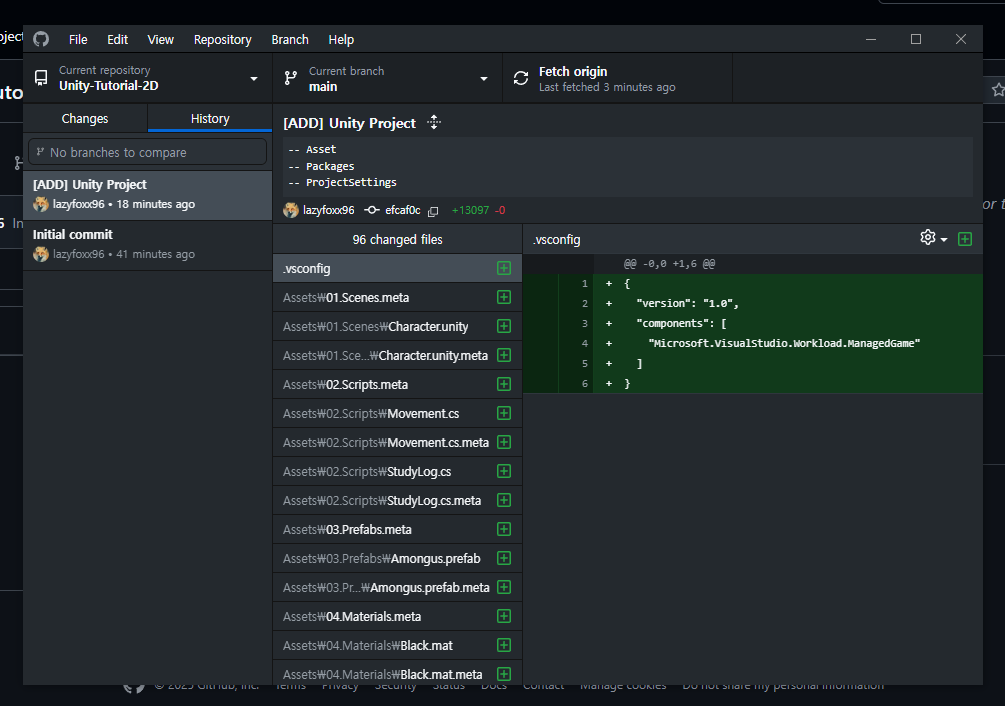The height and width of the screenshot is (706, 1005).
Task: Maximize the GitHub Desktop window
Action: pos(916,39)
